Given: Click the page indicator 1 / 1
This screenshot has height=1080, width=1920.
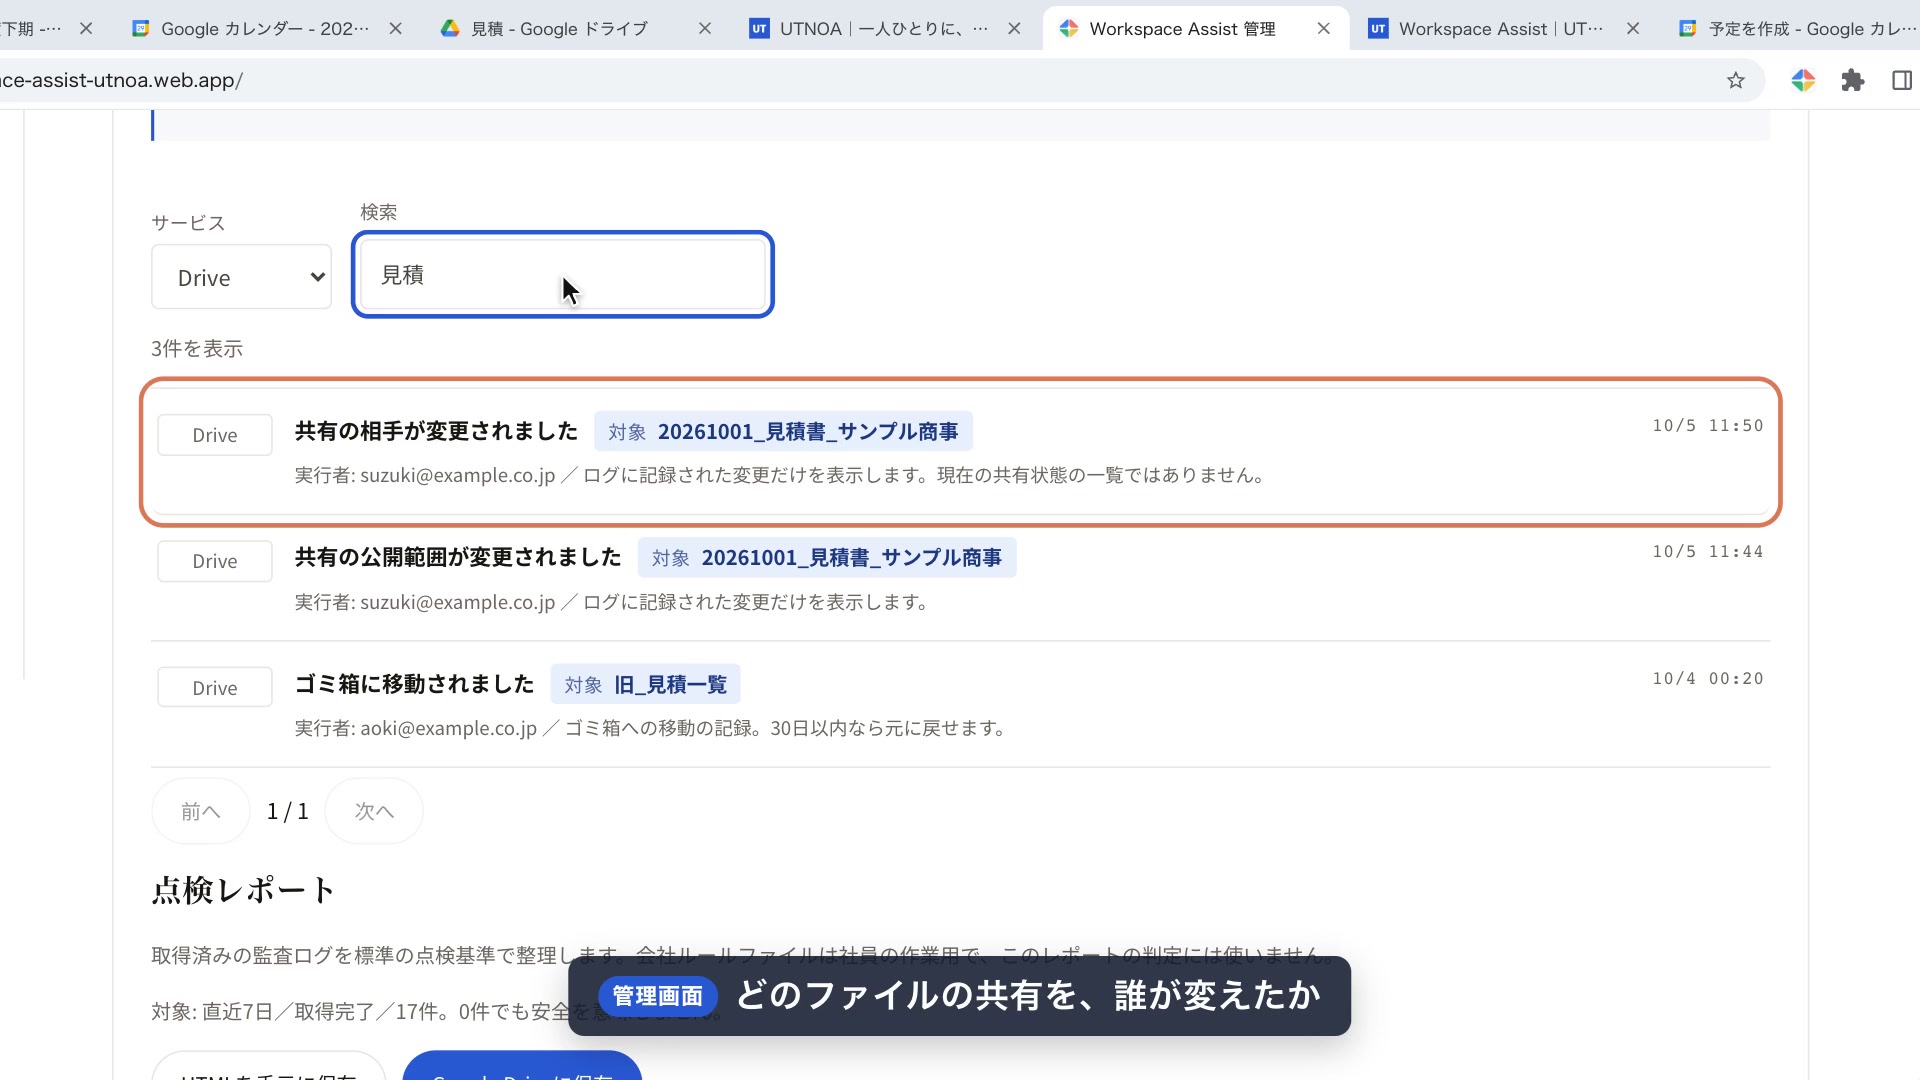Looking at the screenshot, I should (287, 811).
